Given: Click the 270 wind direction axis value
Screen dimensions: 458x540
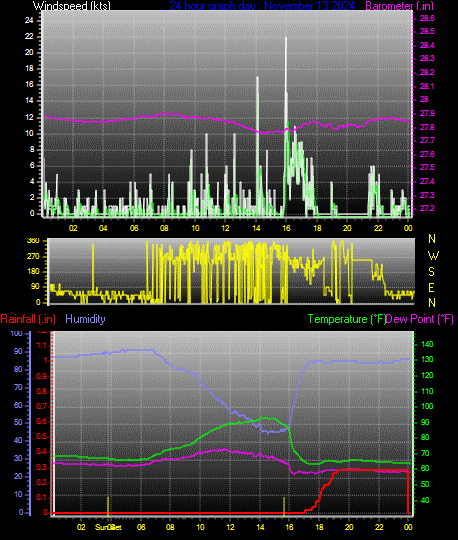Looking at the screenshot, I should tap(33, 257).
